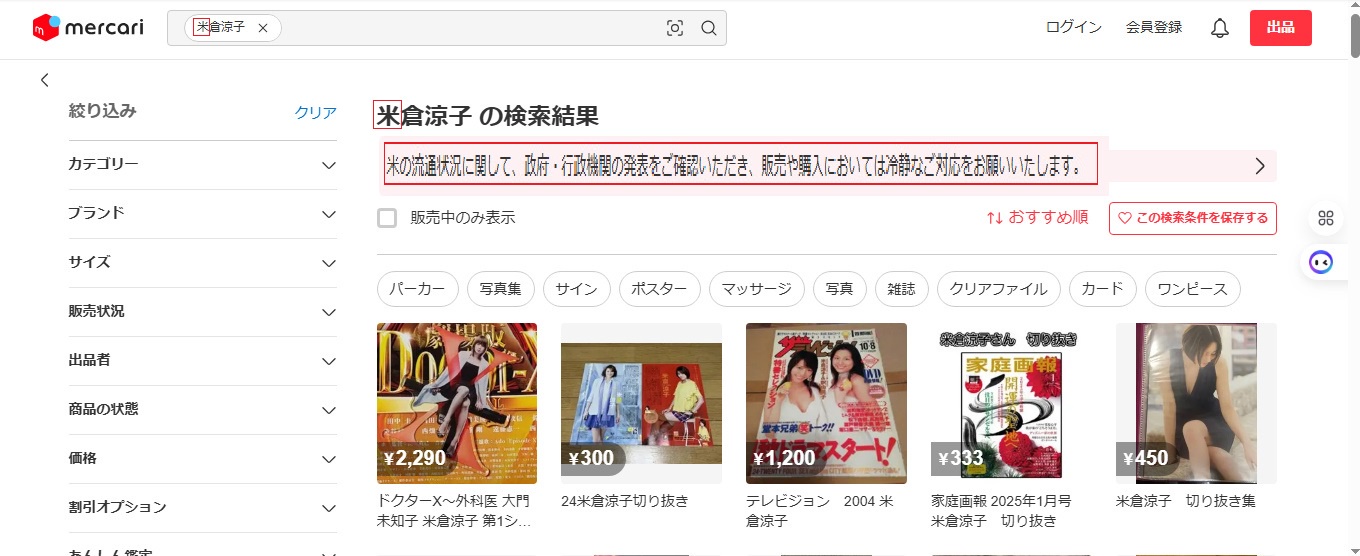This screenshot has height=556, width=1360.
Task: Expand the 割引オプション filter
Action: (x=203, y=507)
